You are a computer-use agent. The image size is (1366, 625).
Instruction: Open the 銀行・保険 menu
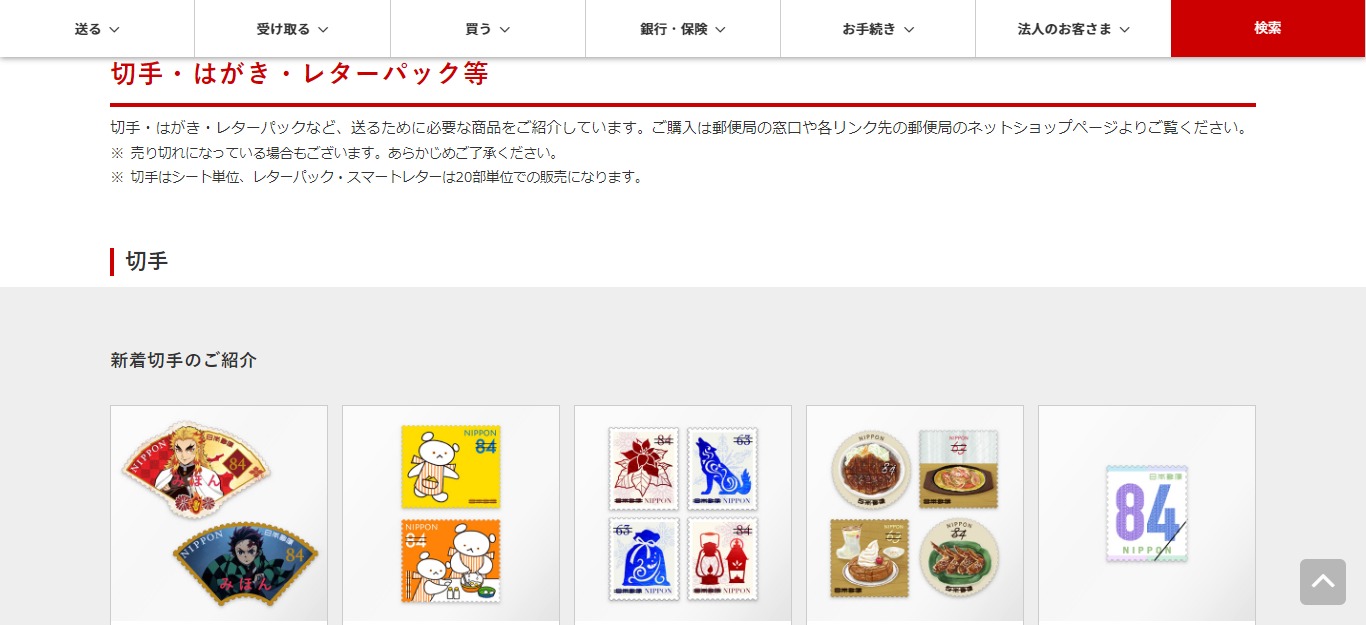tap(683, 29)
